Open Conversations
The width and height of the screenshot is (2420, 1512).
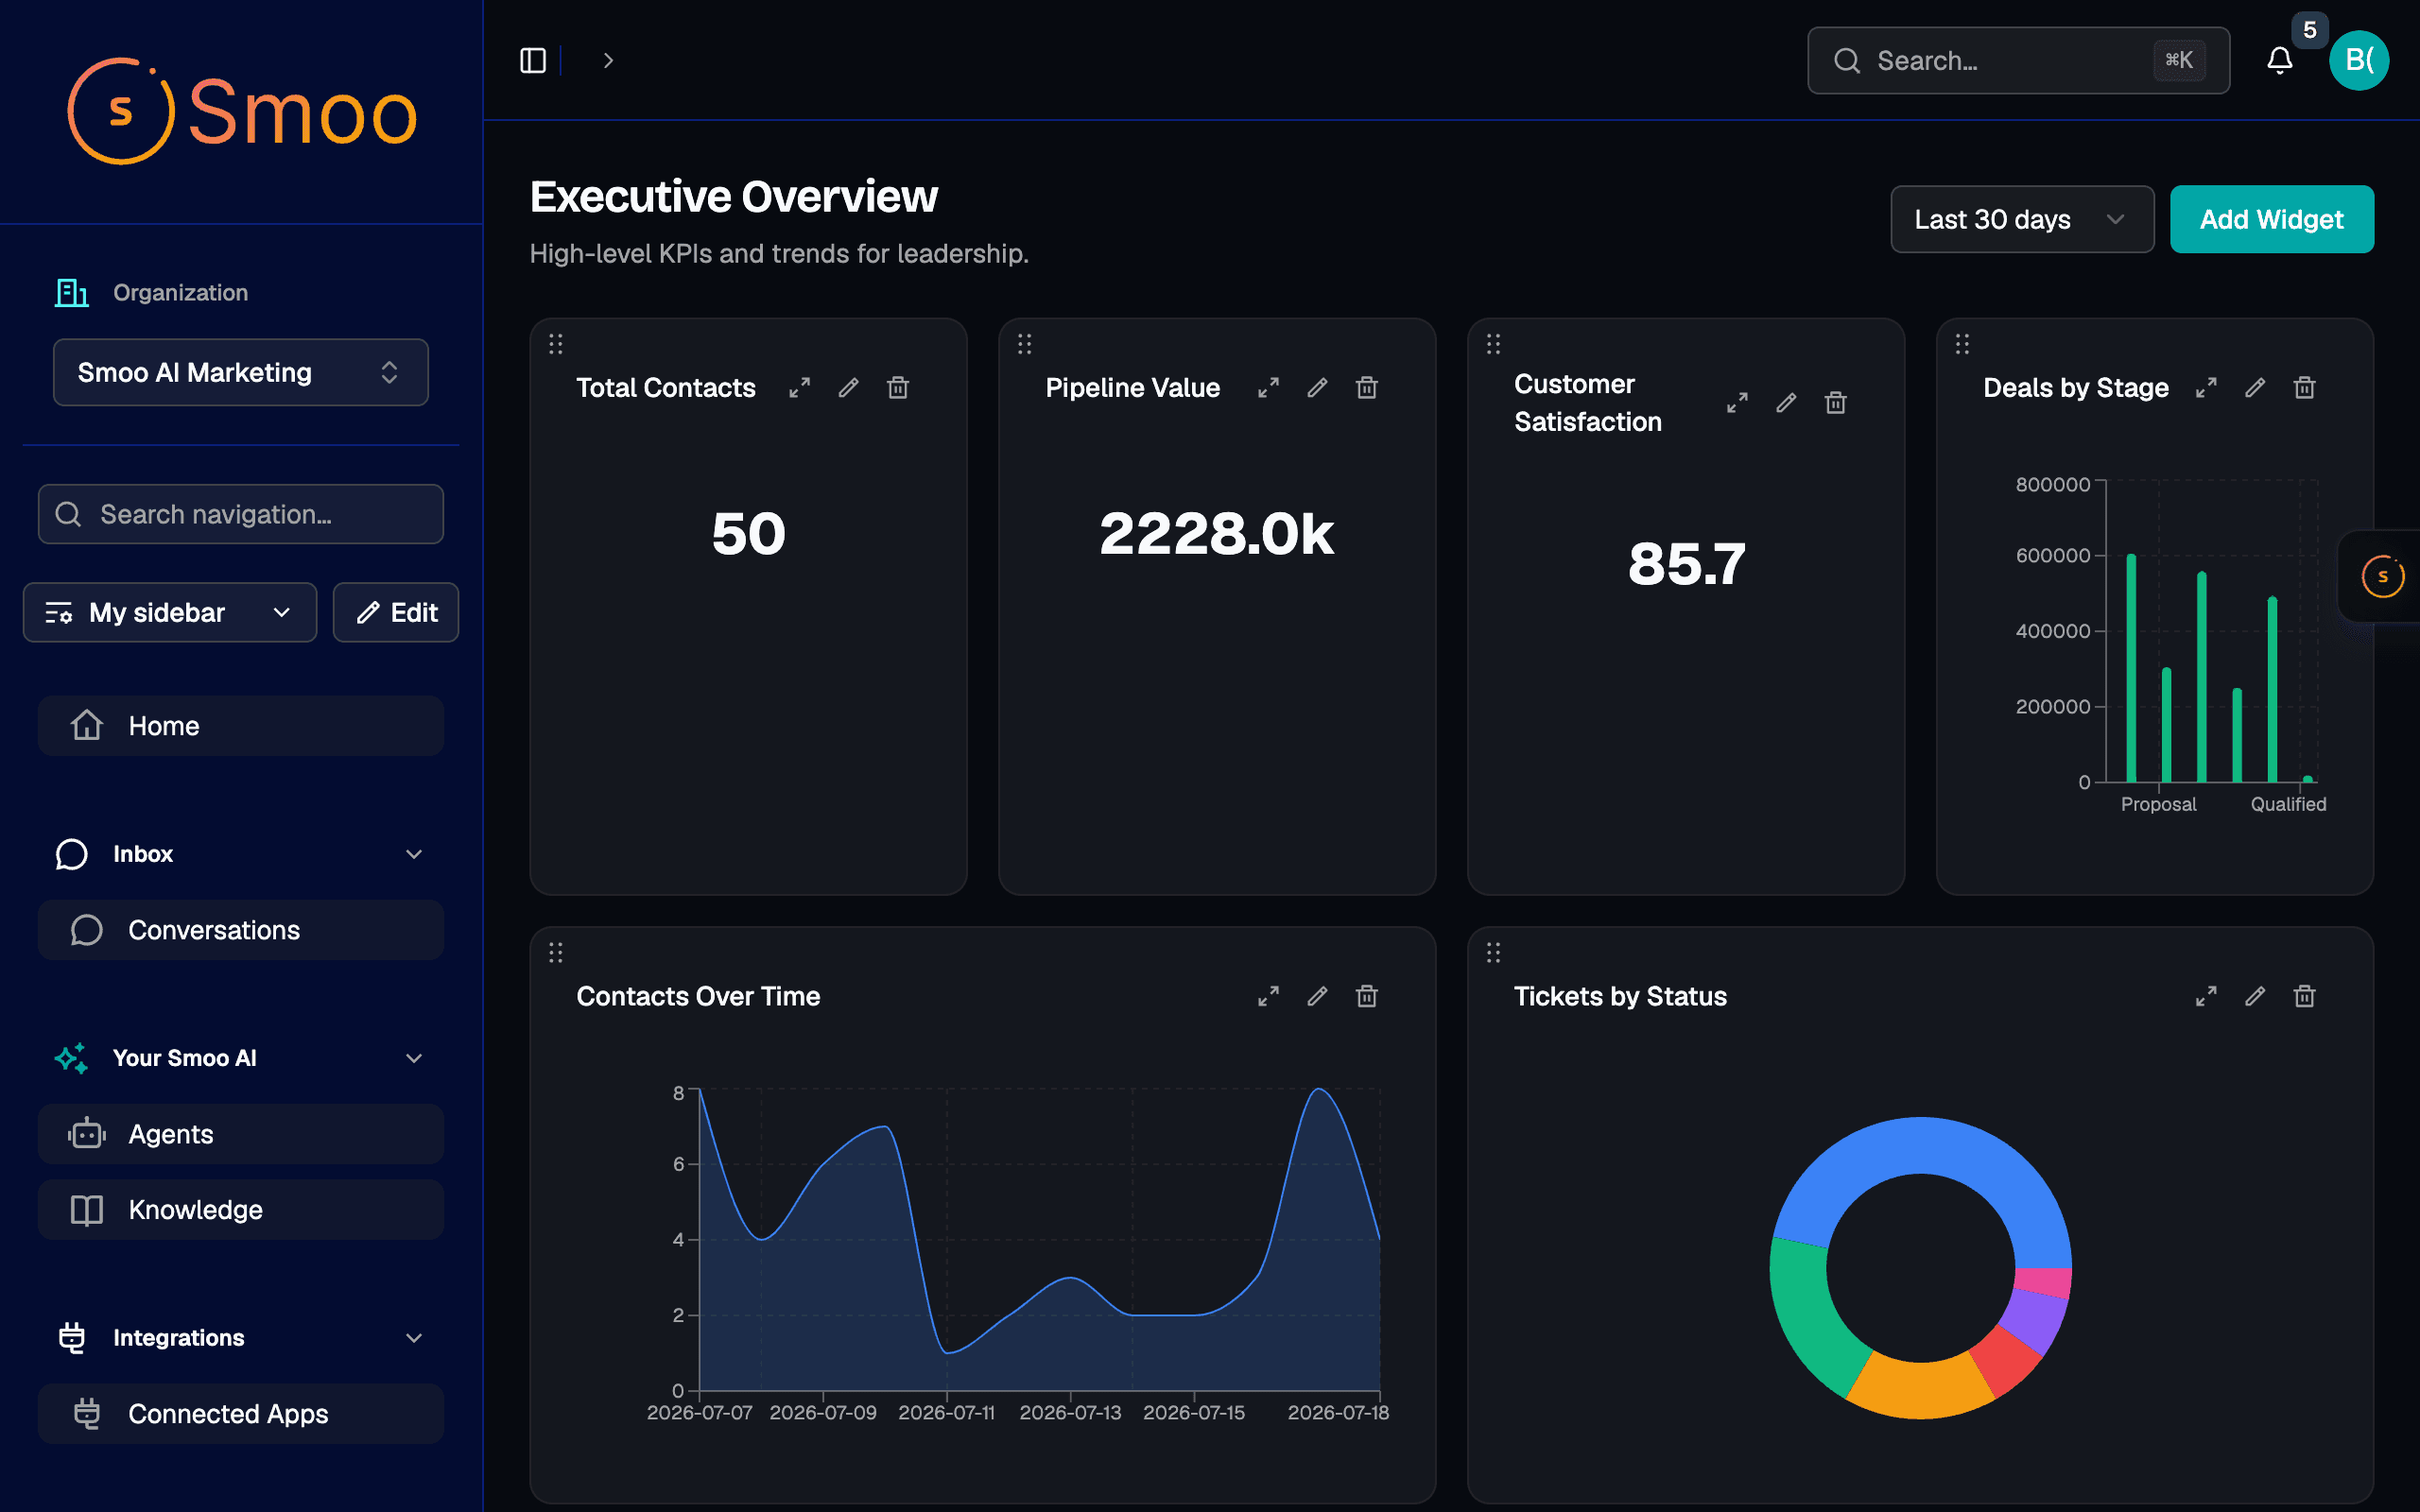[x=241, y=930]
